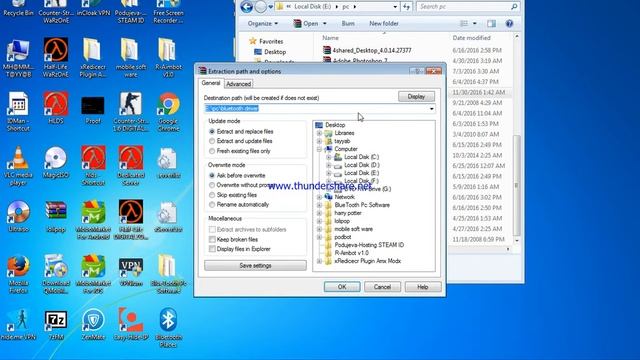
Task: Expand the Libraries tree node
Action: pos(320,133)
